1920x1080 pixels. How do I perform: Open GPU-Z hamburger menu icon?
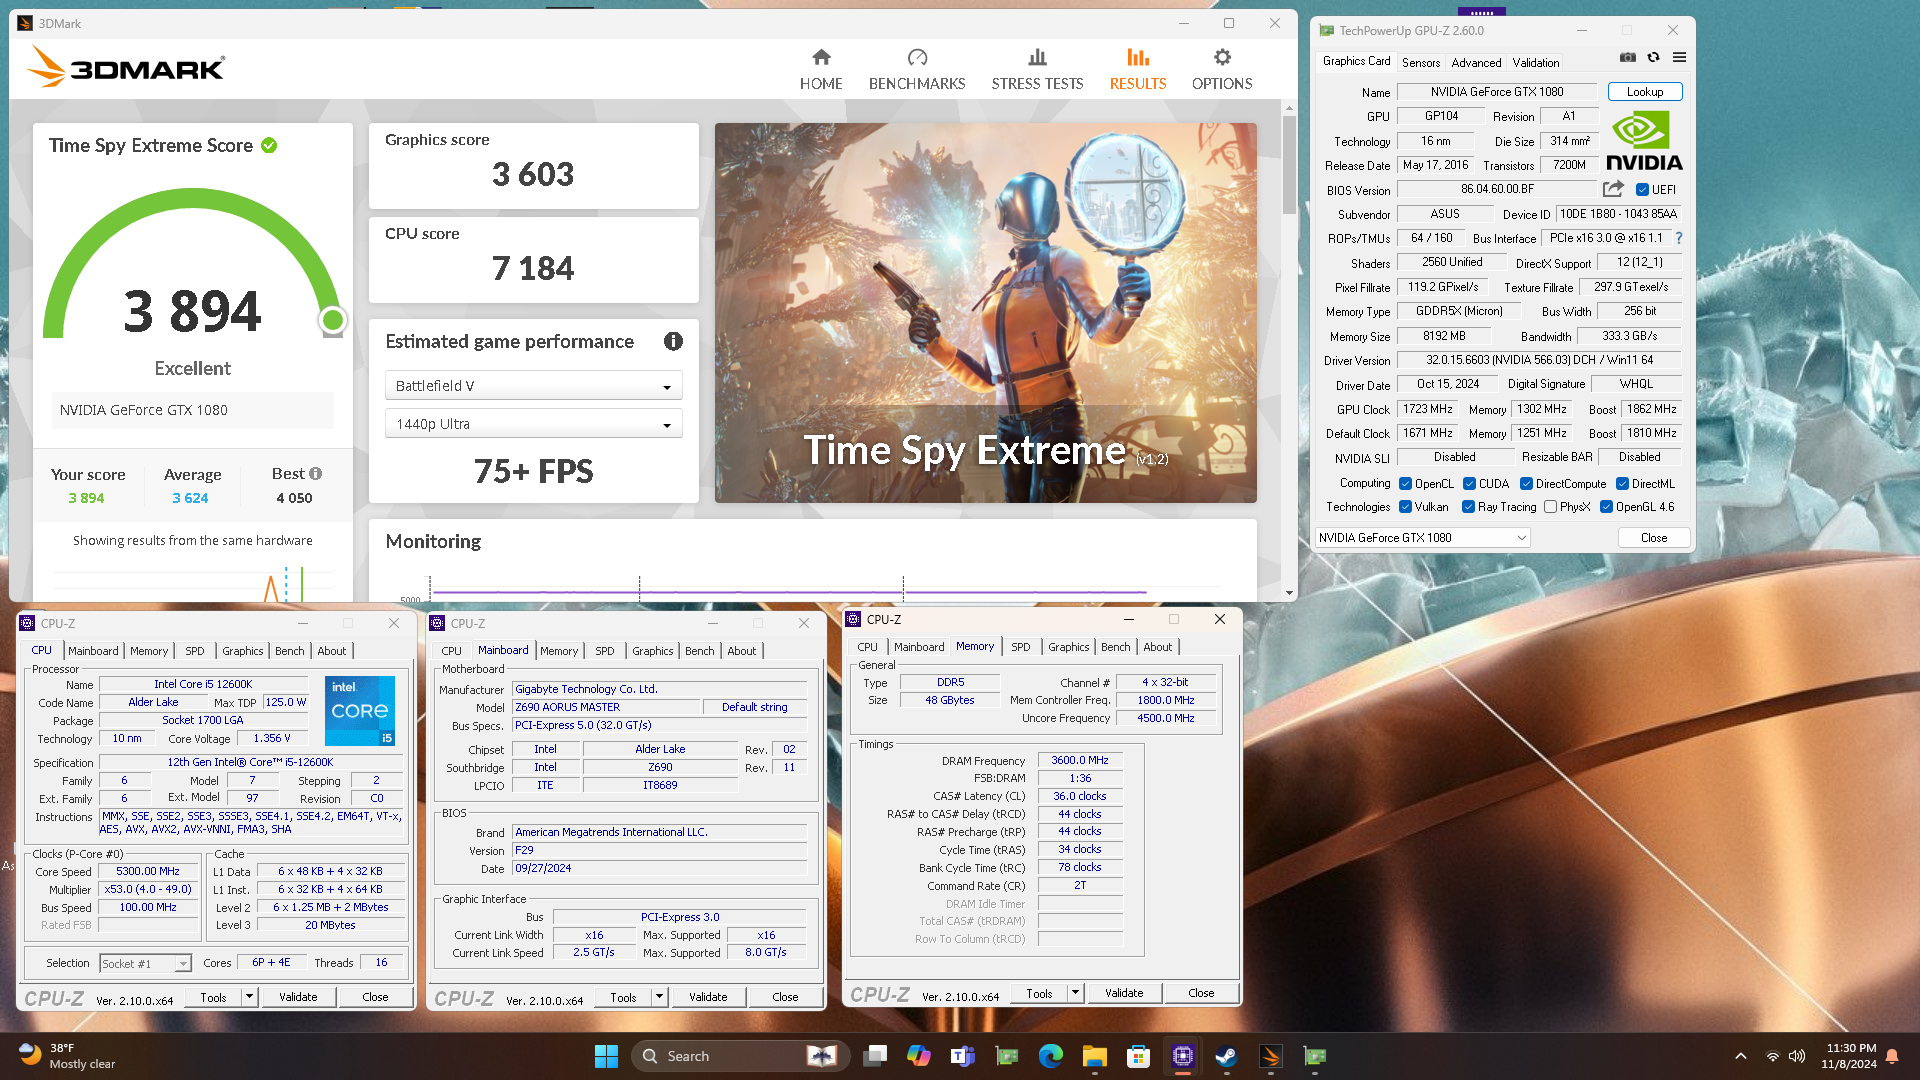(x=1679, y=58)
